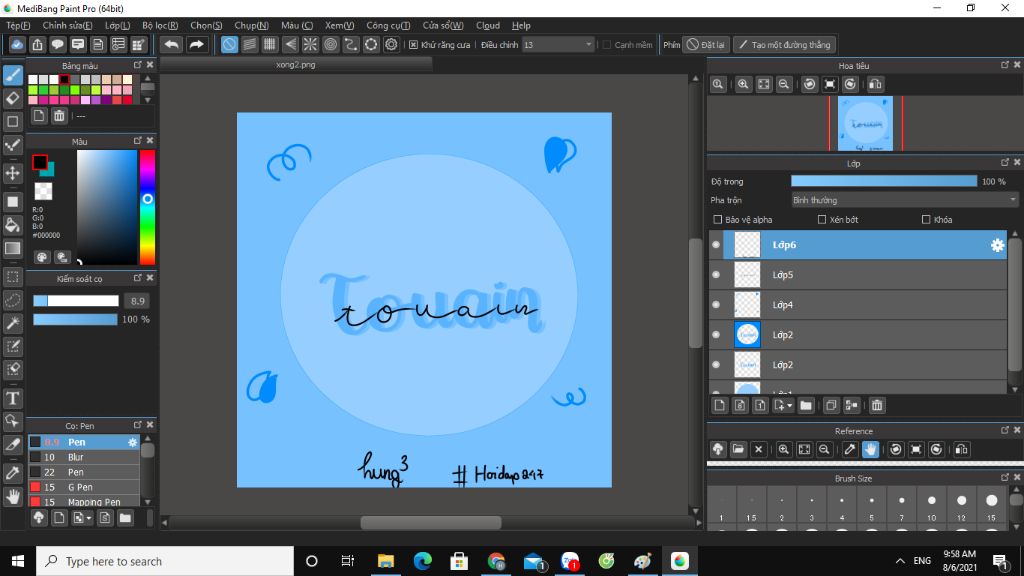
Task: Open the Công cụ(T) menu
Action: coord(388,25)
